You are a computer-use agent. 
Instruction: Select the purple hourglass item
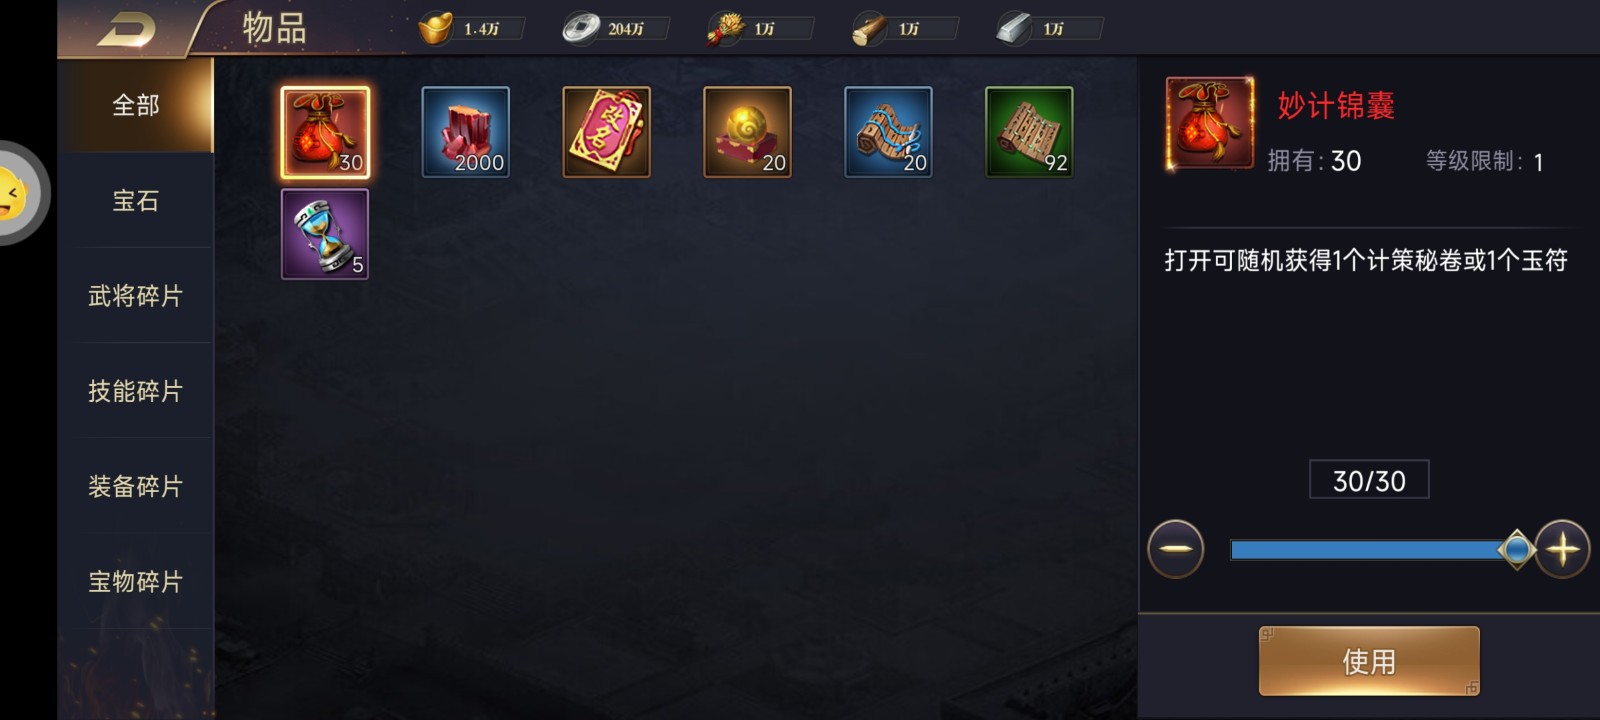pos(325,234)
